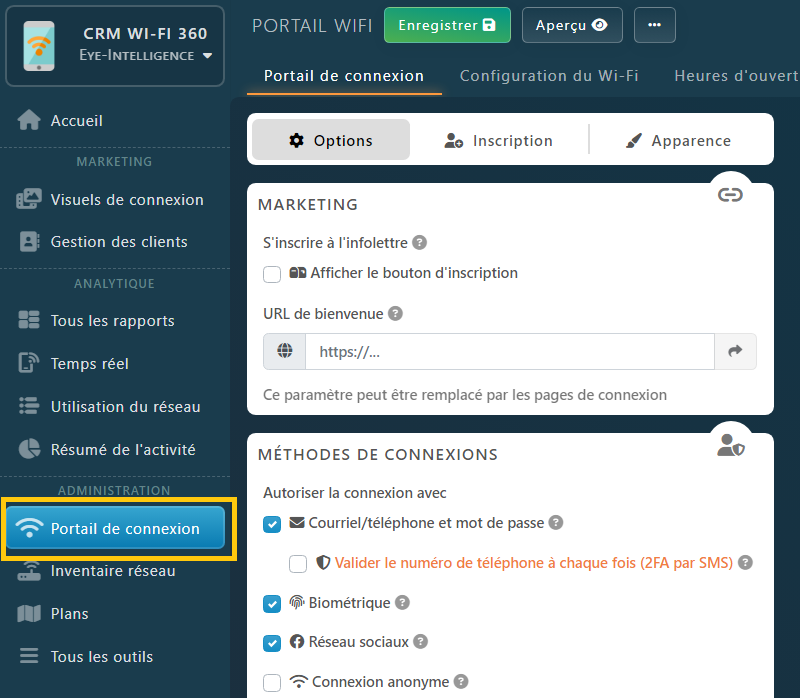Screen dimensions: 800x698
Task: Check Connexion anonyme option
Action: pyautogui.click(x=272, y=683)
